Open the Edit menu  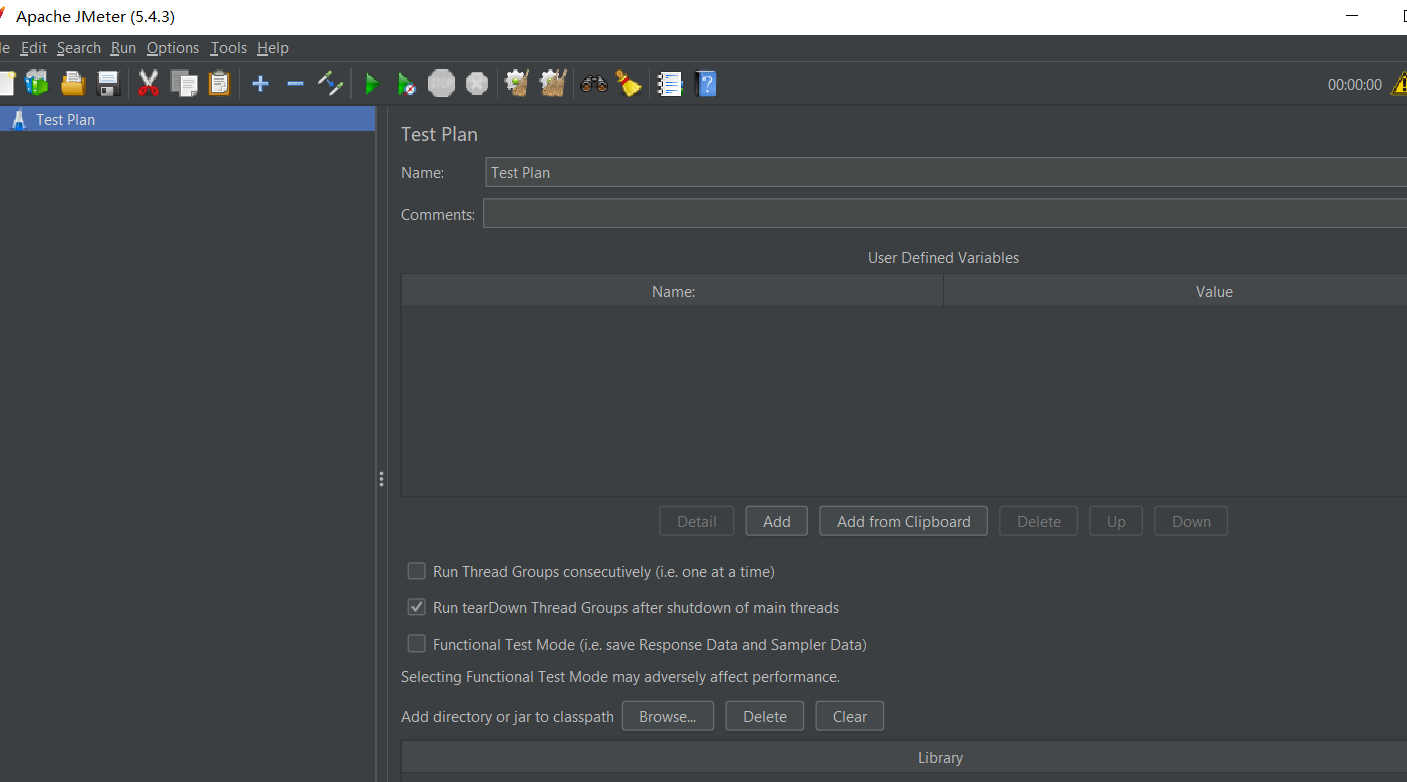tap(34, 48)
